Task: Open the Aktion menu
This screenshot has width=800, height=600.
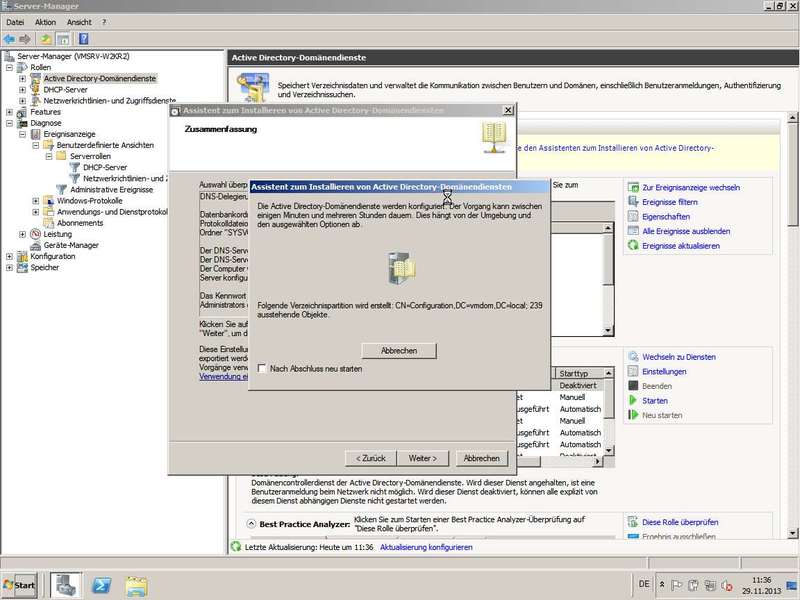Action: (x=45, y=22)
